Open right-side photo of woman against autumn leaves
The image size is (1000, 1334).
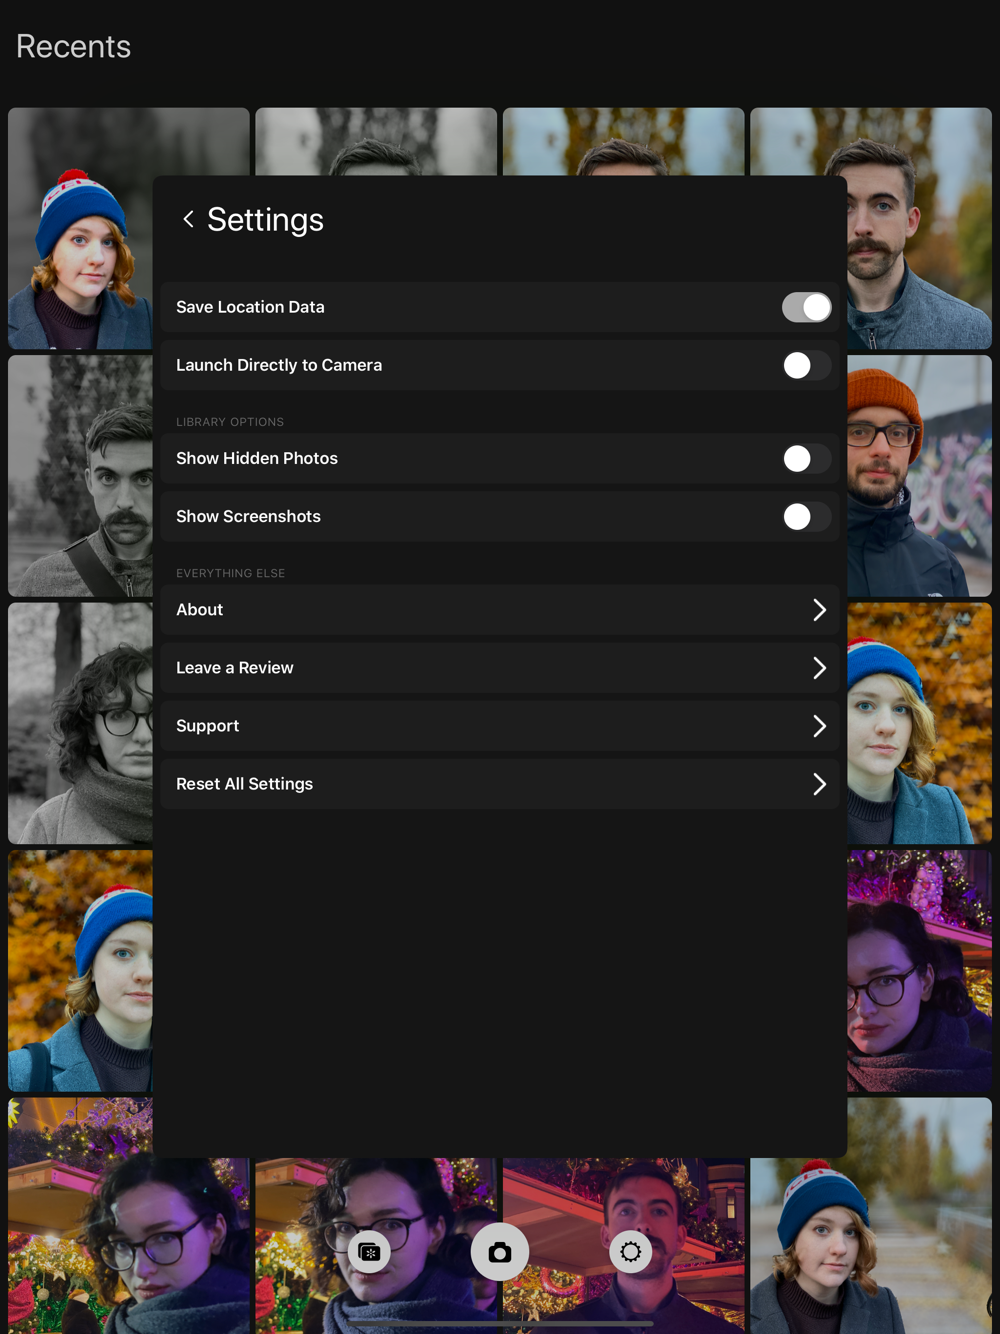pos(919,723)
